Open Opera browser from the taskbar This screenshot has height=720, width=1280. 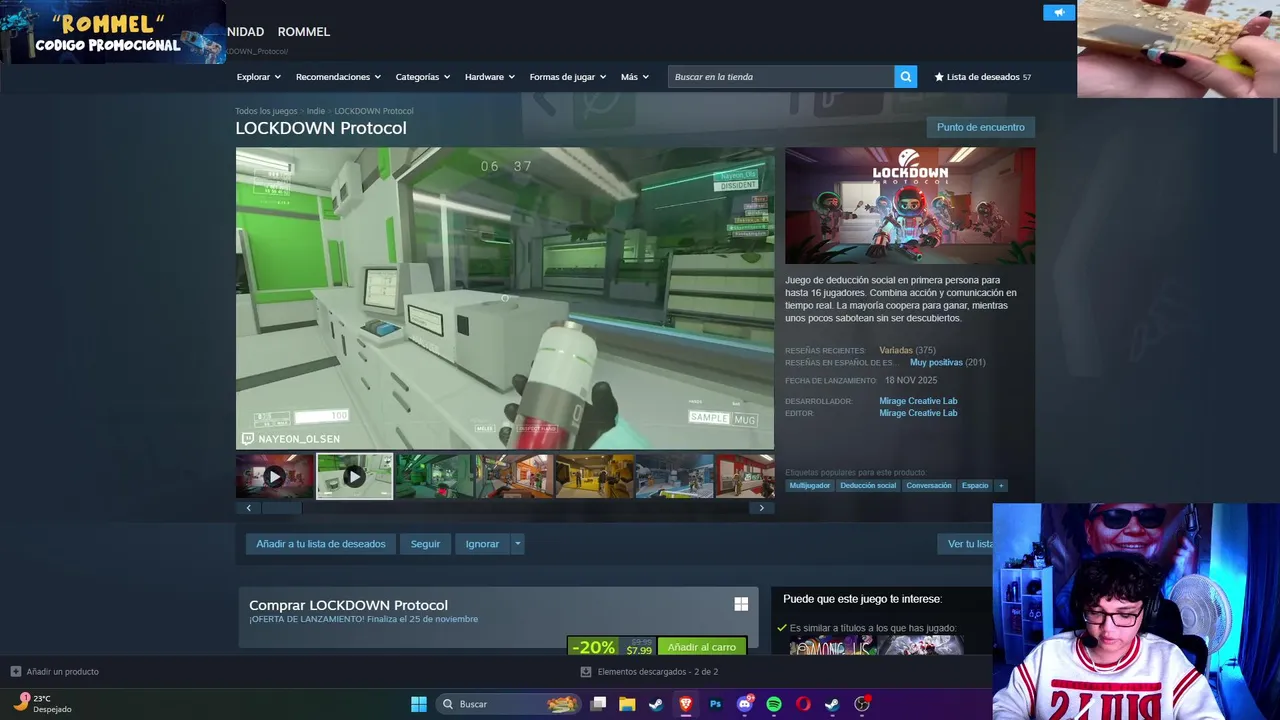point(803,704)
